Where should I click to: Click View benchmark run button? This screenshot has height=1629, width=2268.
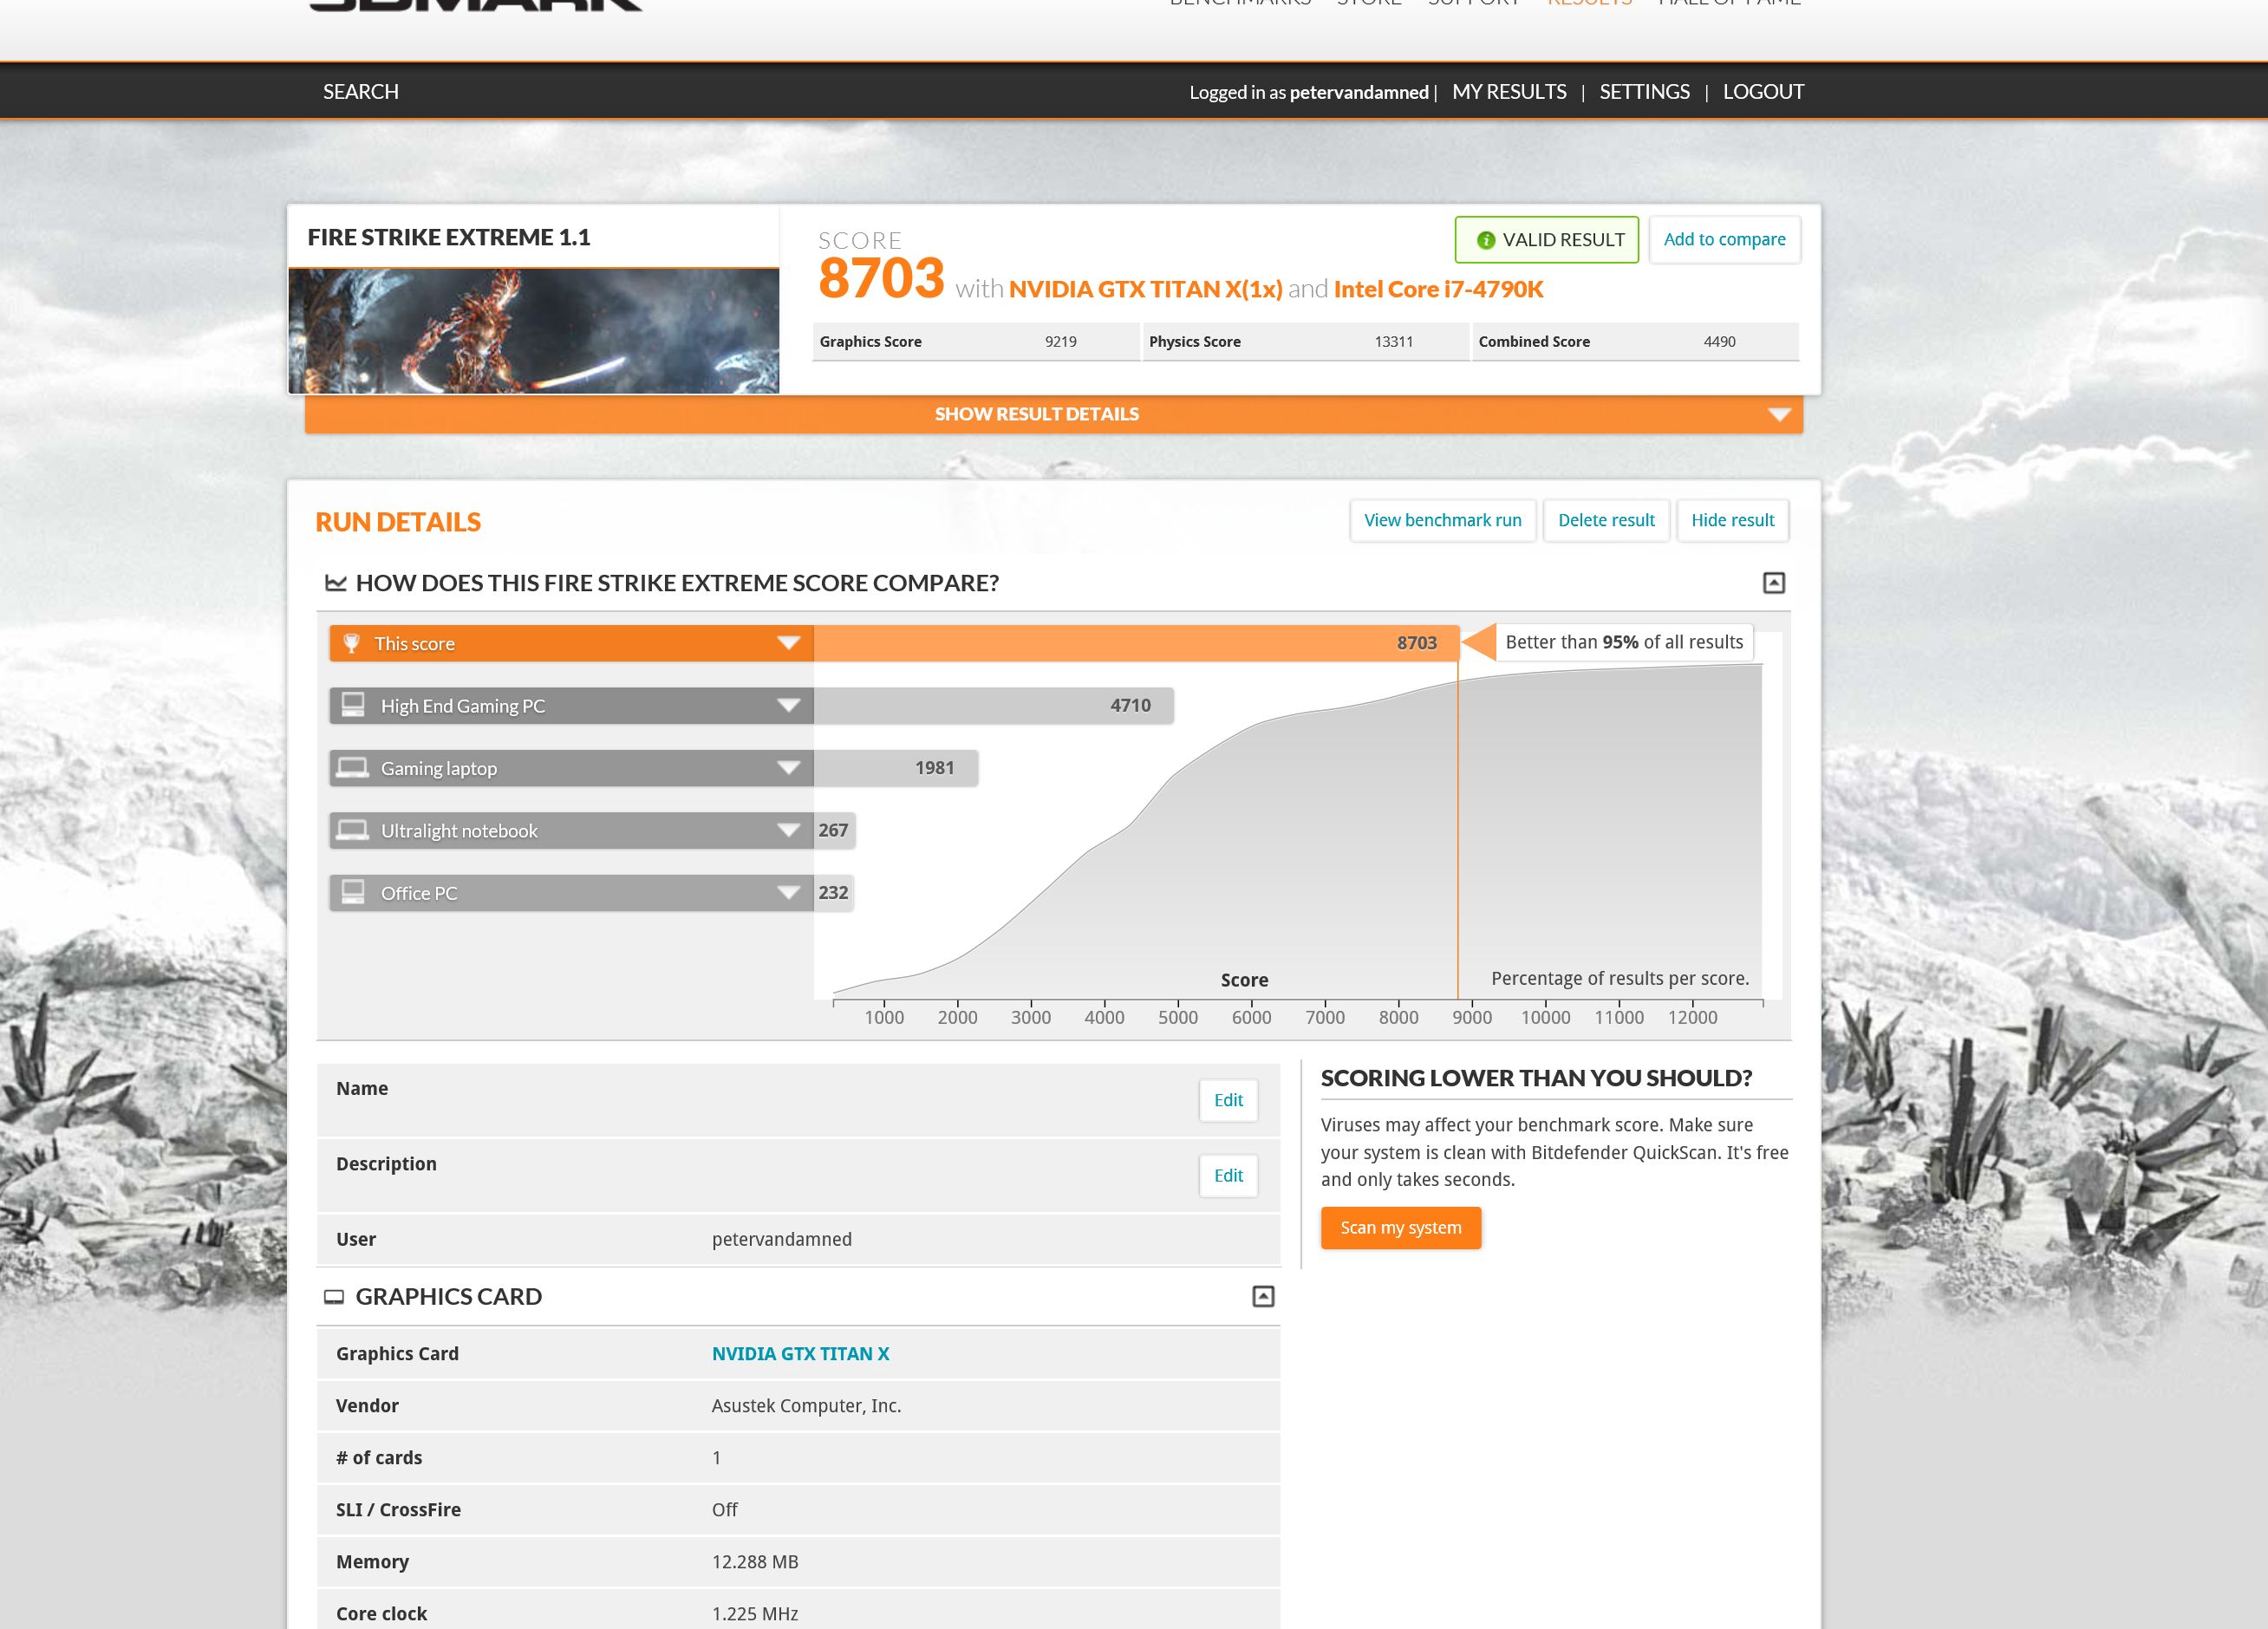pos(1442,520)
